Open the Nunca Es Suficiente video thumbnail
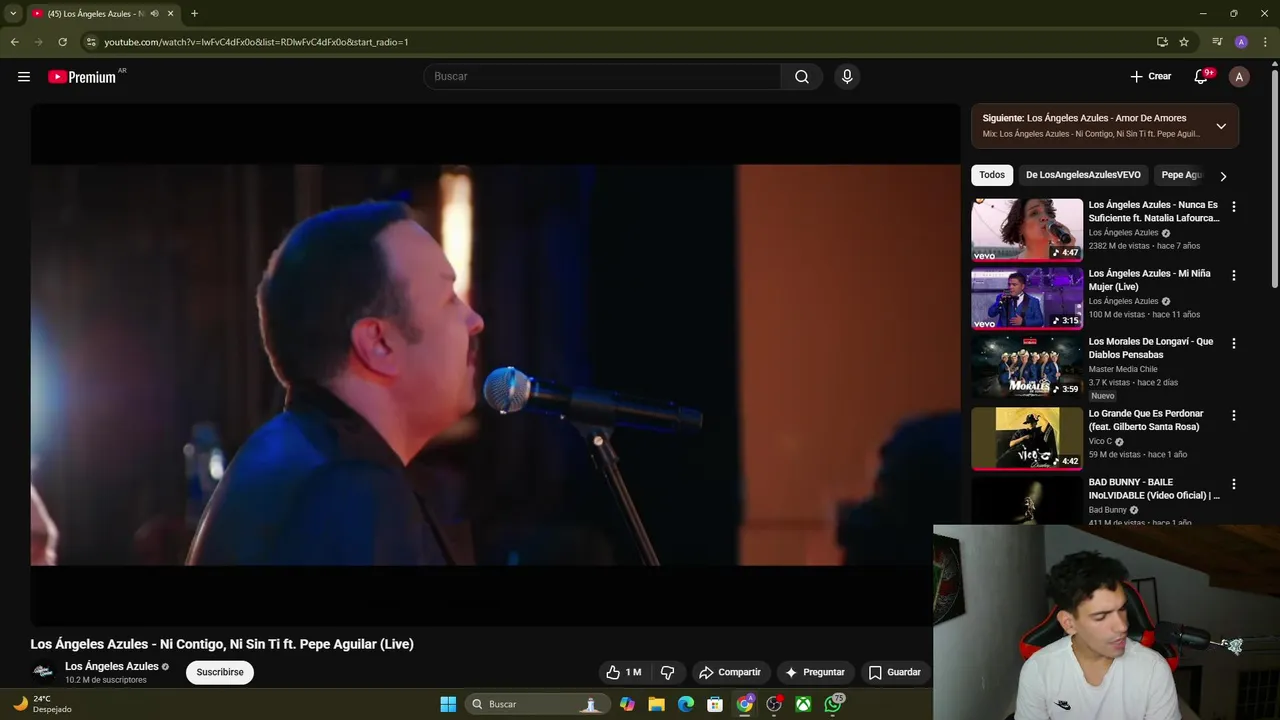The height and width of the screenshot is (720, 1280). pos(1027,230)
